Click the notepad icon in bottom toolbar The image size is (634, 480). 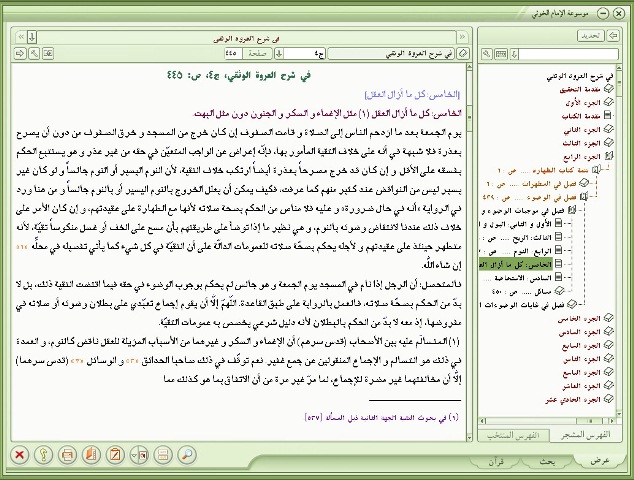pos(115,455)
